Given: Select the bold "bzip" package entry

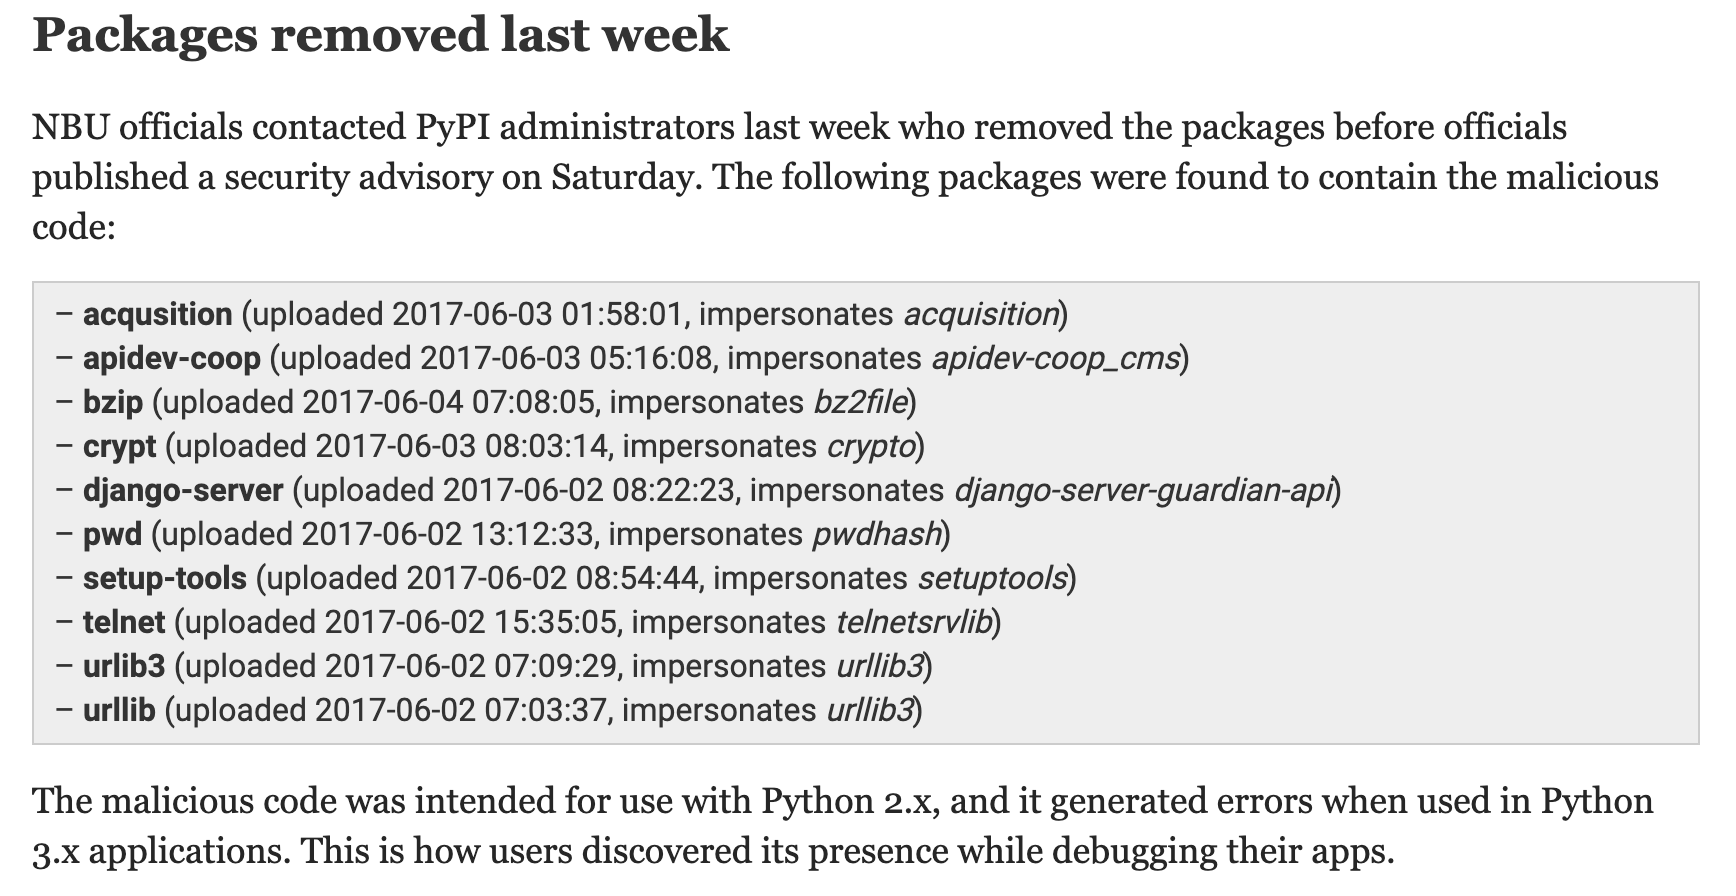Looking at the screenshot, I should [x=113, y=402].
